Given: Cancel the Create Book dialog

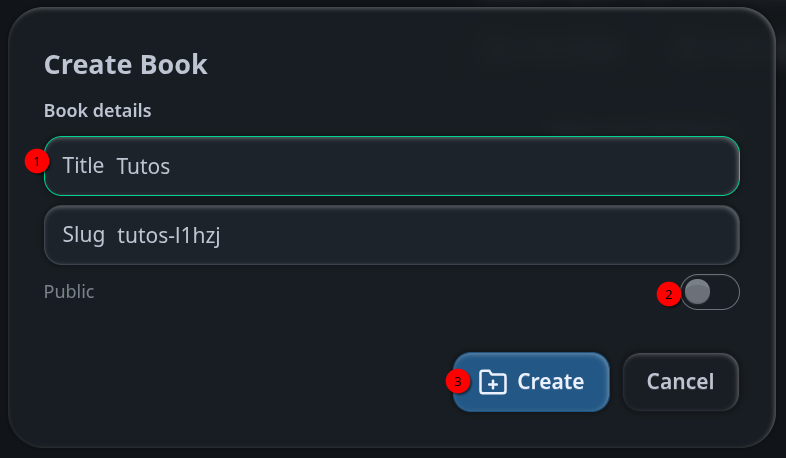Looking at the screenshot, I should point(681,382).
